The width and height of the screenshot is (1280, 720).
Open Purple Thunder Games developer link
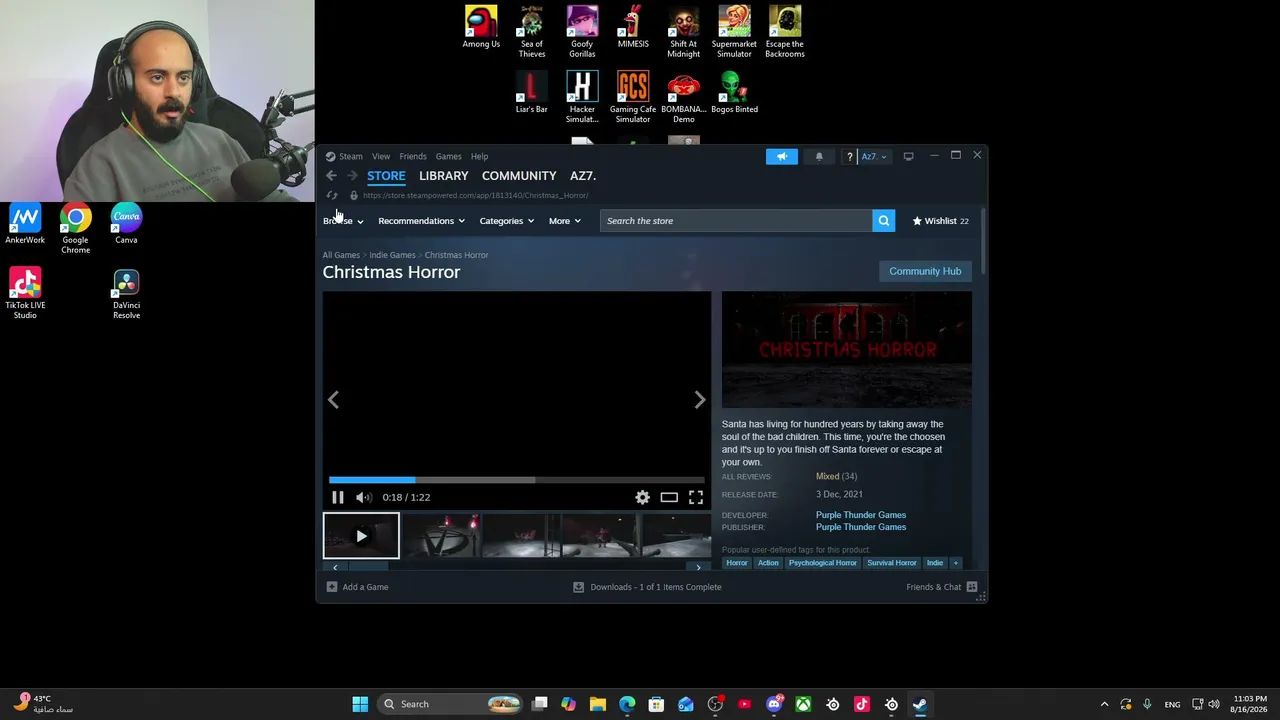(x=861, y=515)
